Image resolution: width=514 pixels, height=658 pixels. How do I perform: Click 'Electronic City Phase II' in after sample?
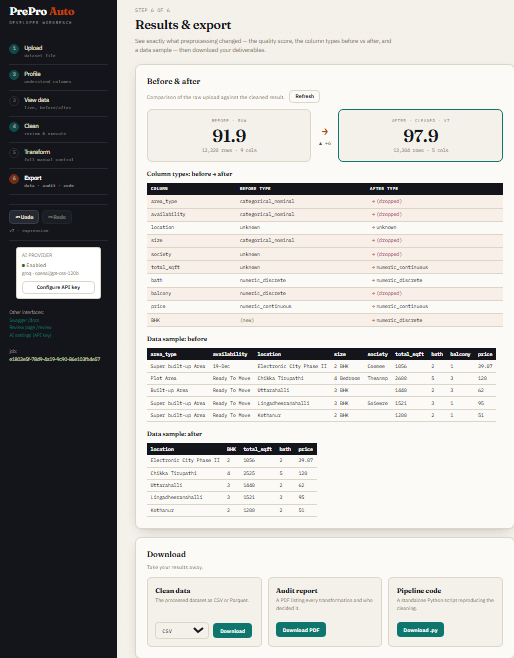point(185,460)
